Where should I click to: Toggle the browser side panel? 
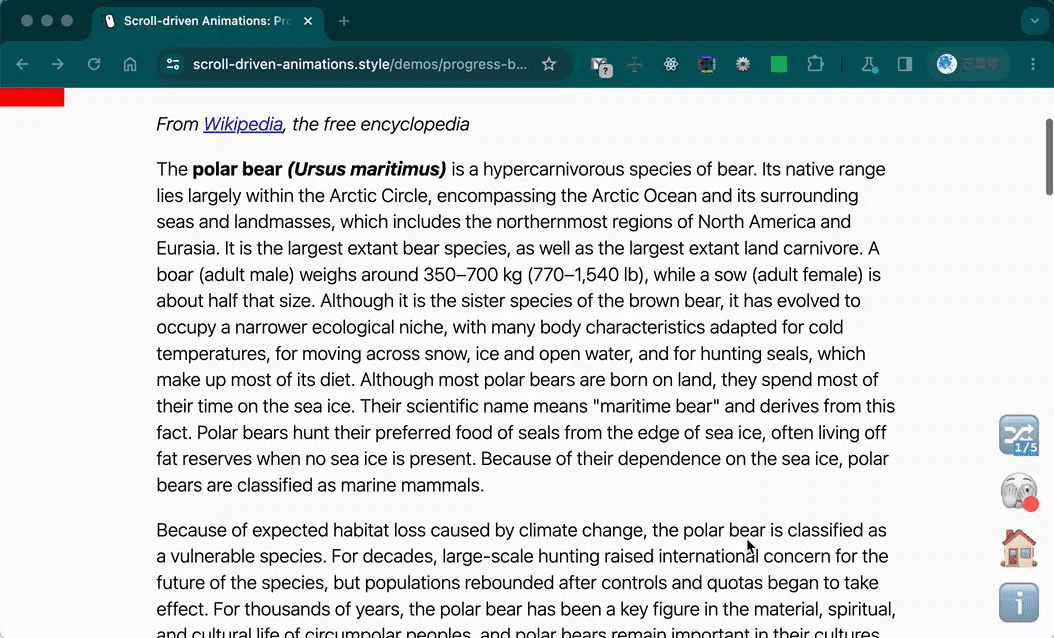[x=905, y=64]
